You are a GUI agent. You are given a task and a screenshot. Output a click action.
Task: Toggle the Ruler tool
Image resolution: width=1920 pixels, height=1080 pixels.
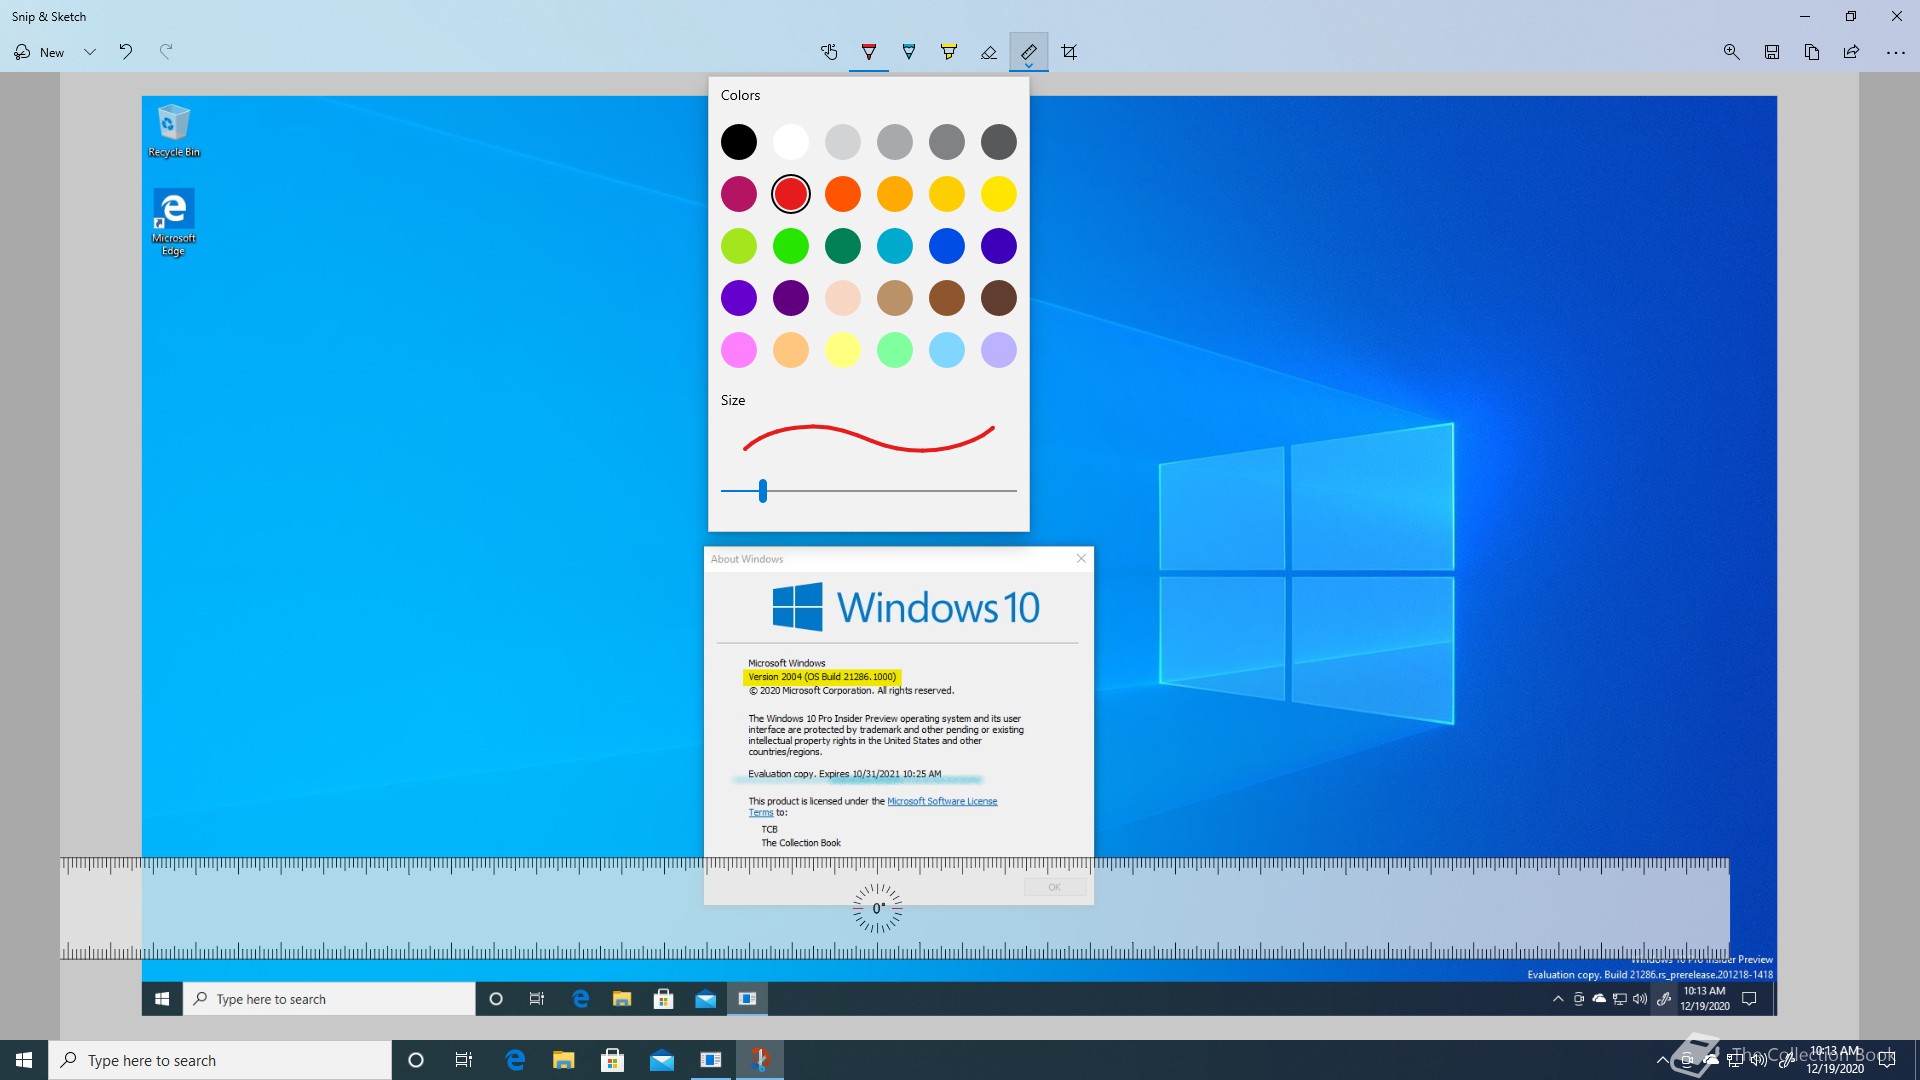pos(1029,50)
